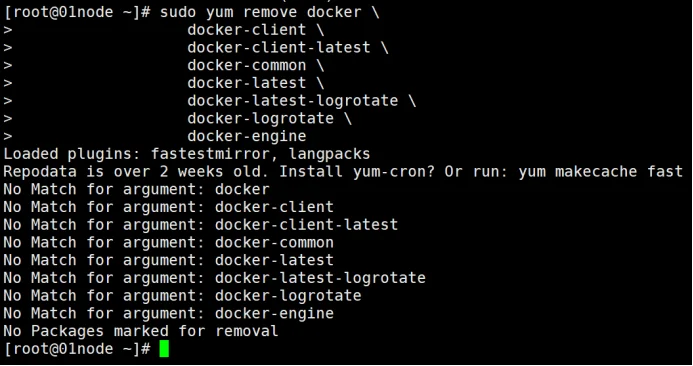Viewport: 693px width, 366px height.
Task: Click the 'docker-latest-logrotate \' command line
Action: (301, 101)
